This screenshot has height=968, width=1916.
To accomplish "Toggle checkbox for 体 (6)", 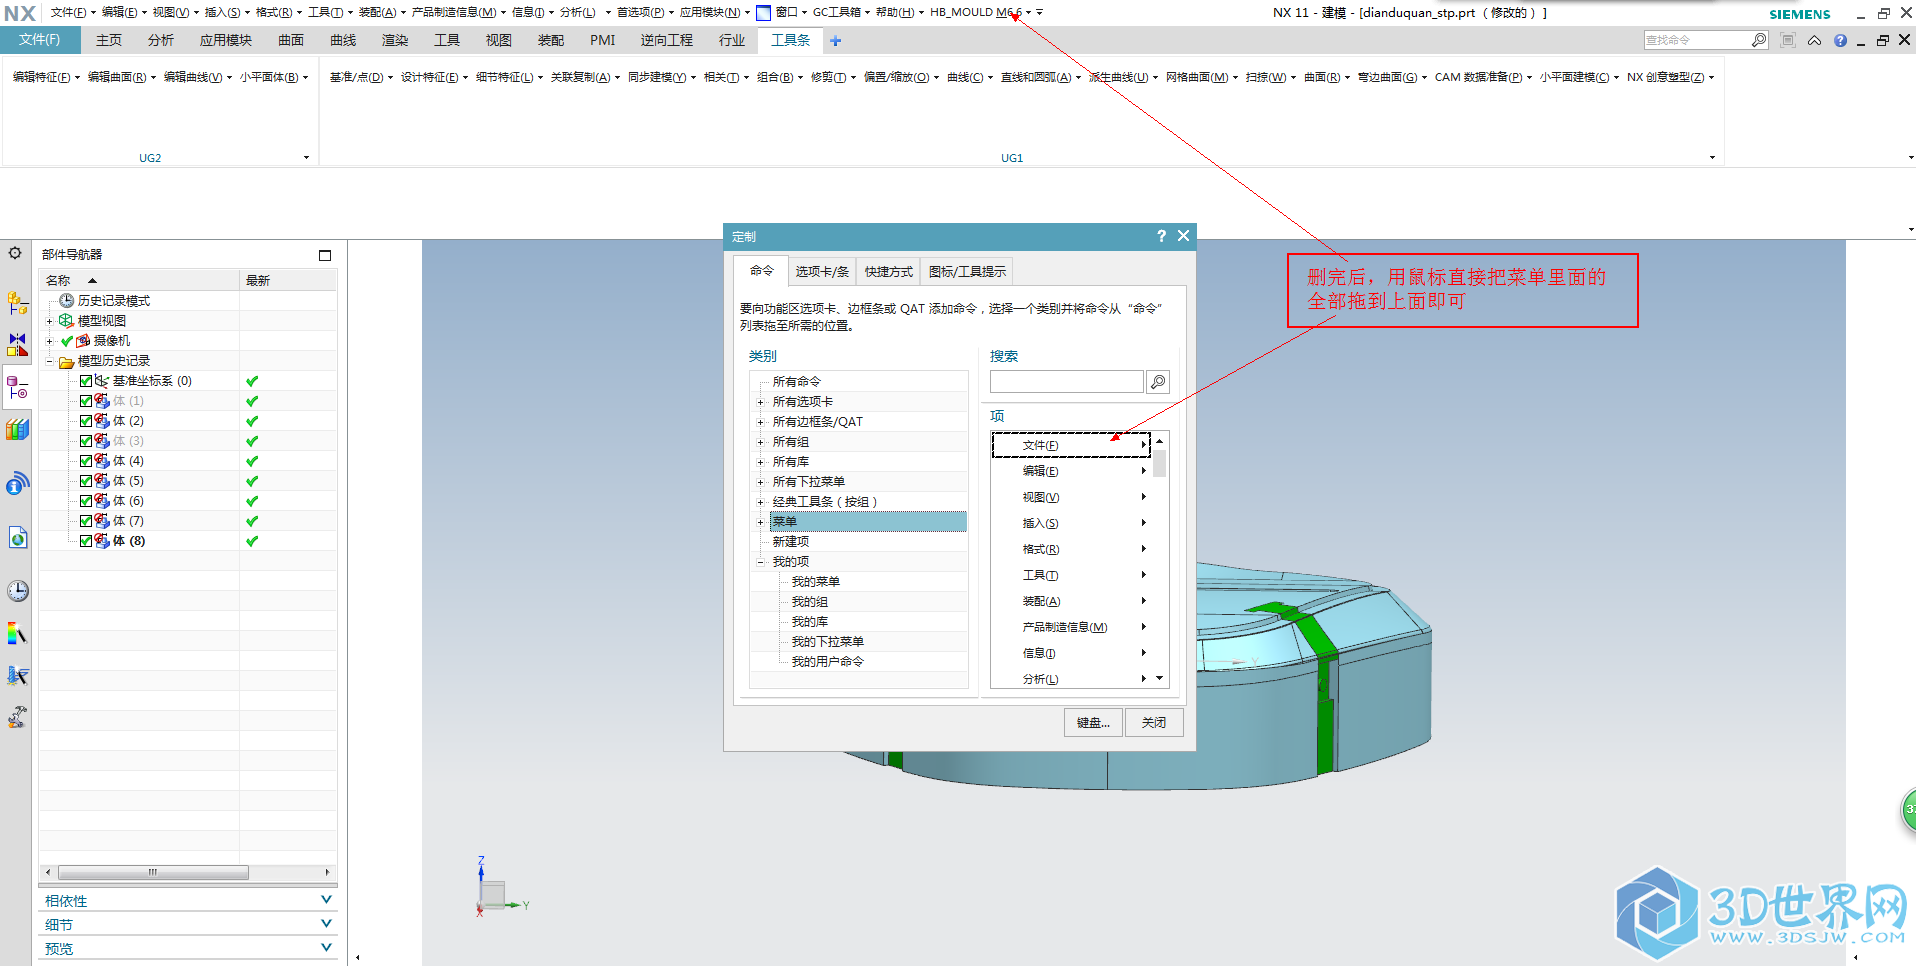I will pyautogui.click(x=86, y=501).
